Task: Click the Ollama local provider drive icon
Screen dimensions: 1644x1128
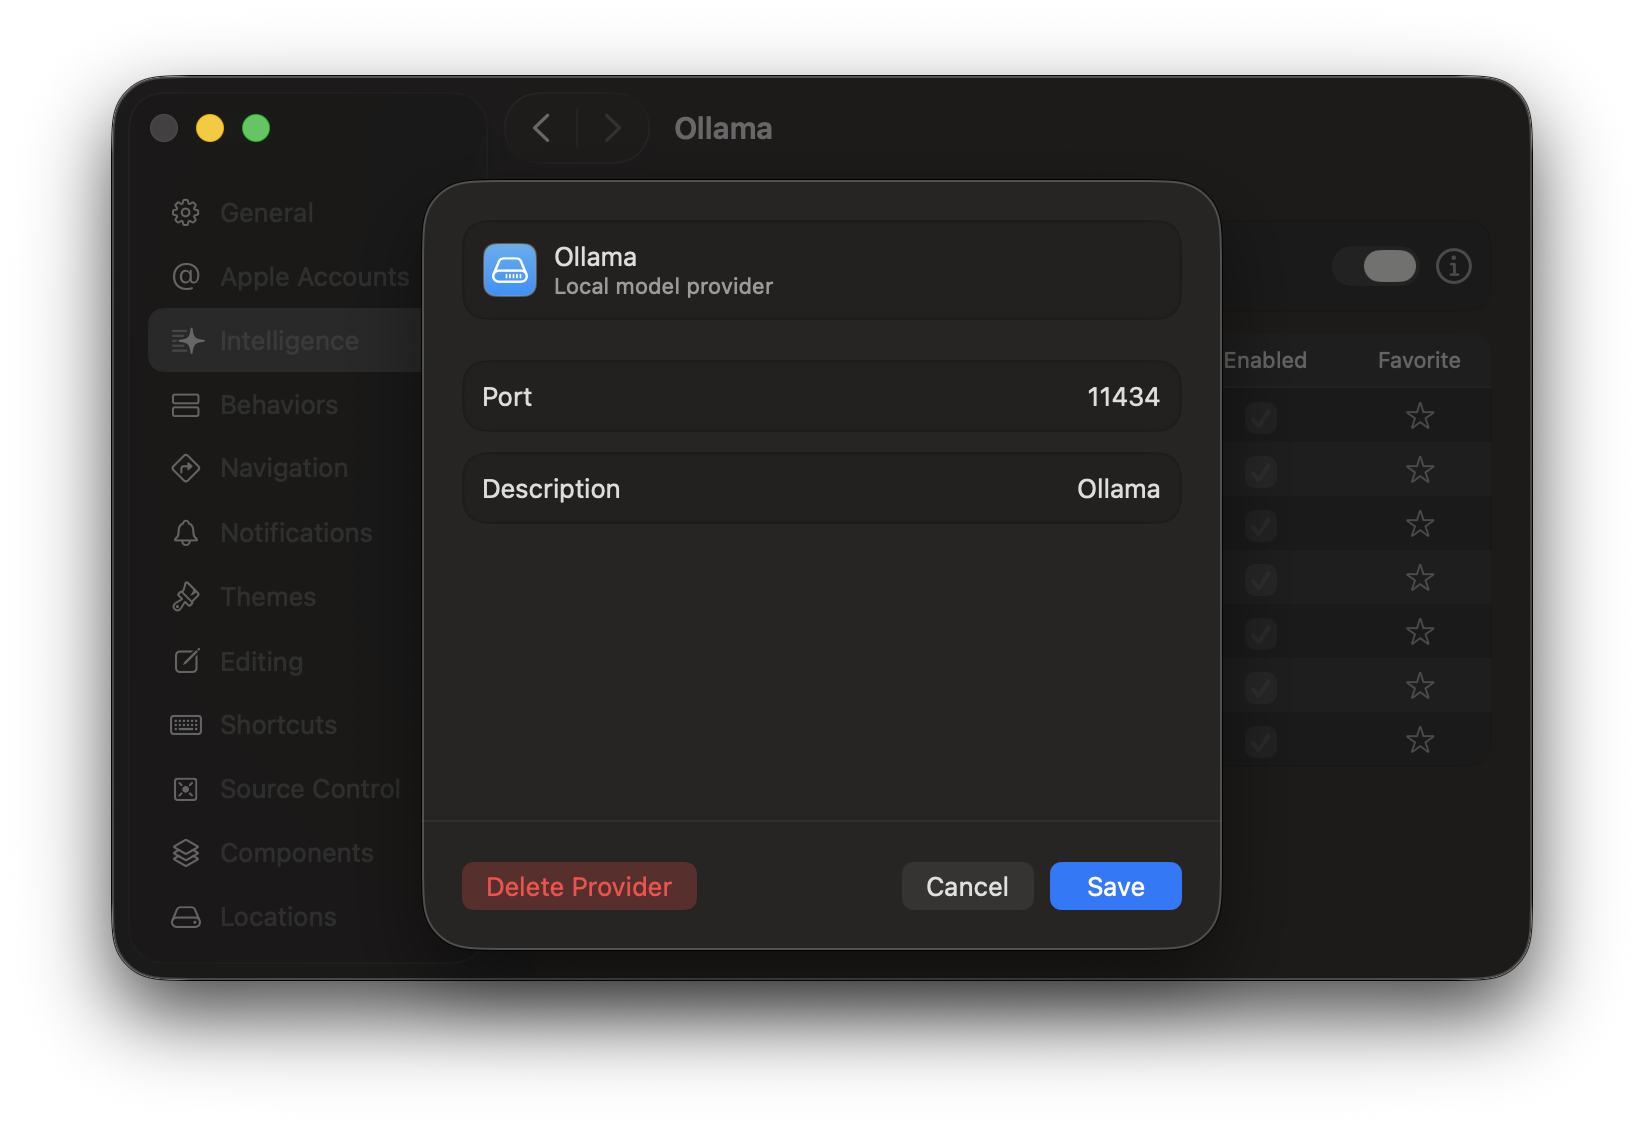Action: pos(509,269)
